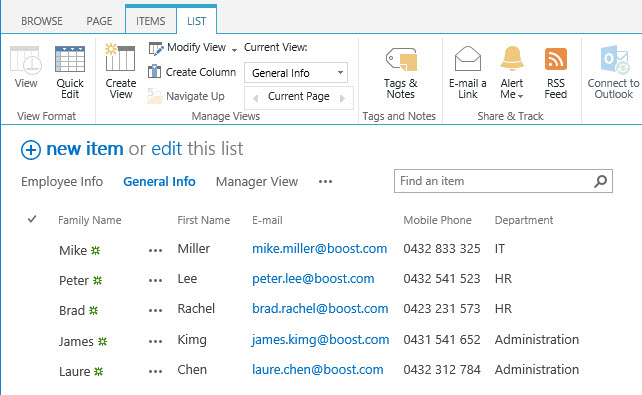Click the Laure family name cell

pos(75,372)
